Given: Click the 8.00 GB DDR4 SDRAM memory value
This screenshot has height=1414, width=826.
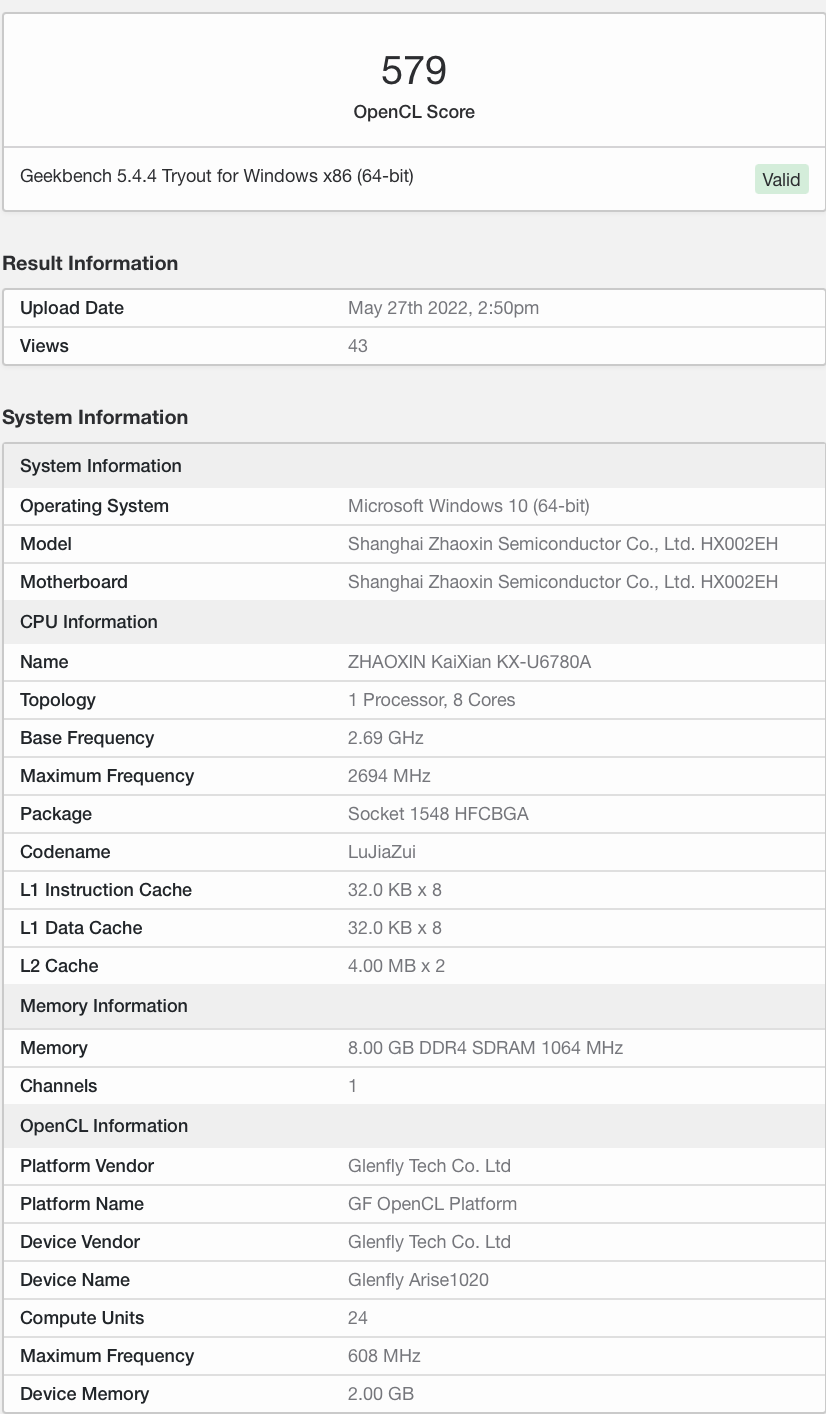Looking at the screenshot, I should [485, 1048].
